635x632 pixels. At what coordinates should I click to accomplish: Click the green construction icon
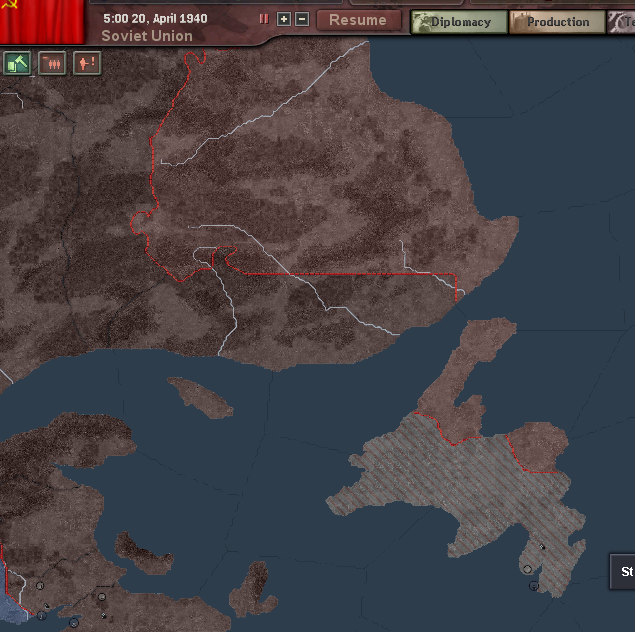[17, 63]
